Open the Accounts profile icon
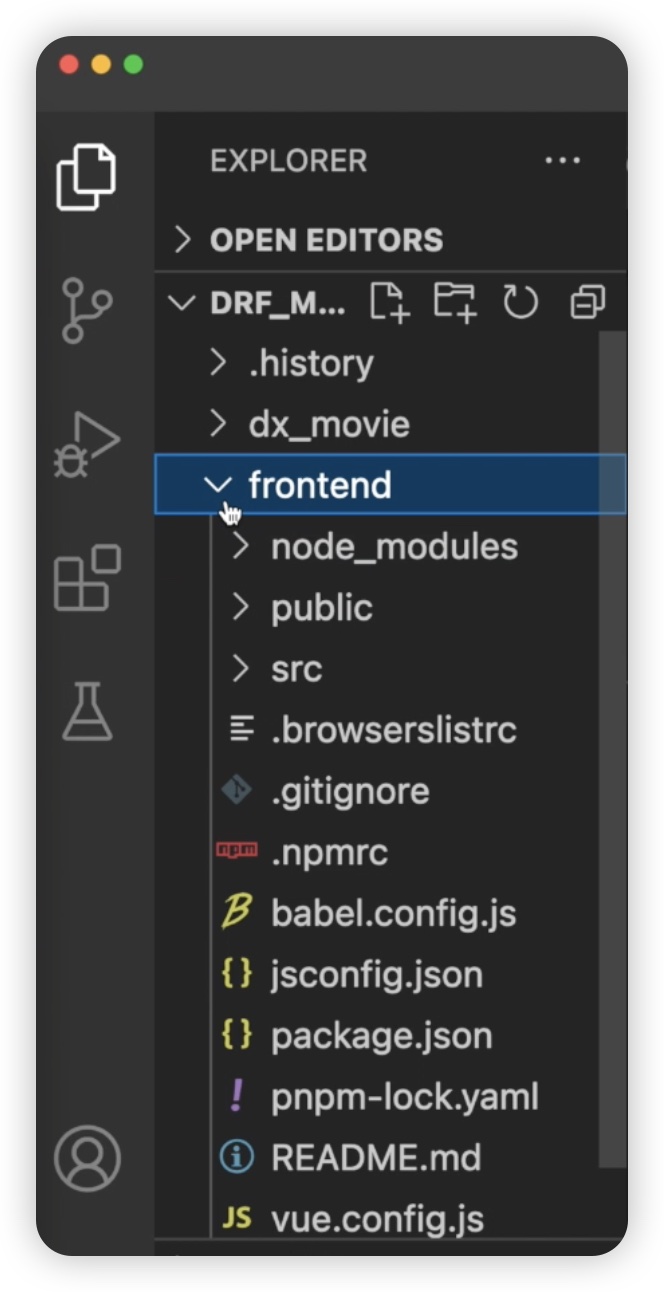Screen dimensions: 664x1292 (x=87, y=1159)
